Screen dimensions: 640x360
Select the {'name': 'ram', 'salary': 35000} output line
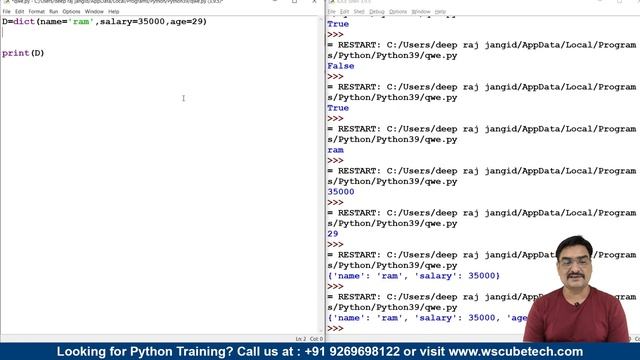[413, 276]
